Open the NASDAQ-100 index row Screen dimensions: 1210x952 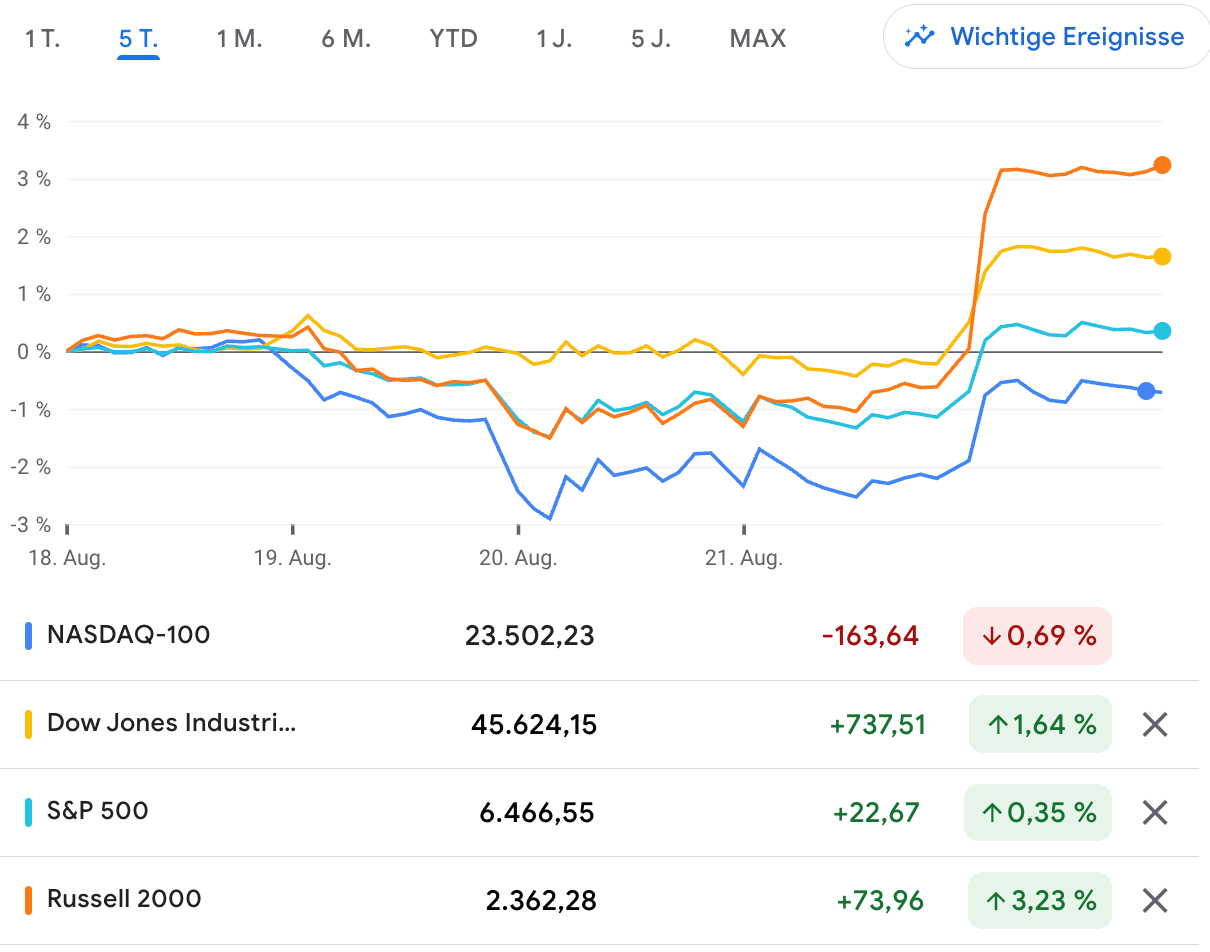pos(600,636)
